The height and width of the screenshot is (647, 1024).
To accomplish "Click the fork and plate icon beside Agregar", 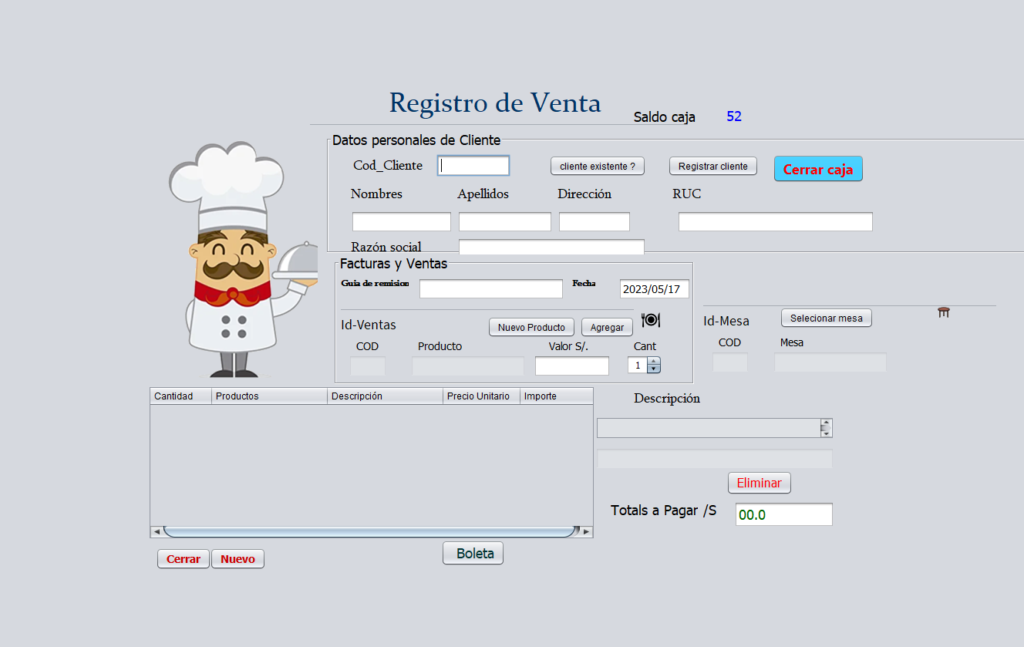I will (651, 320).
